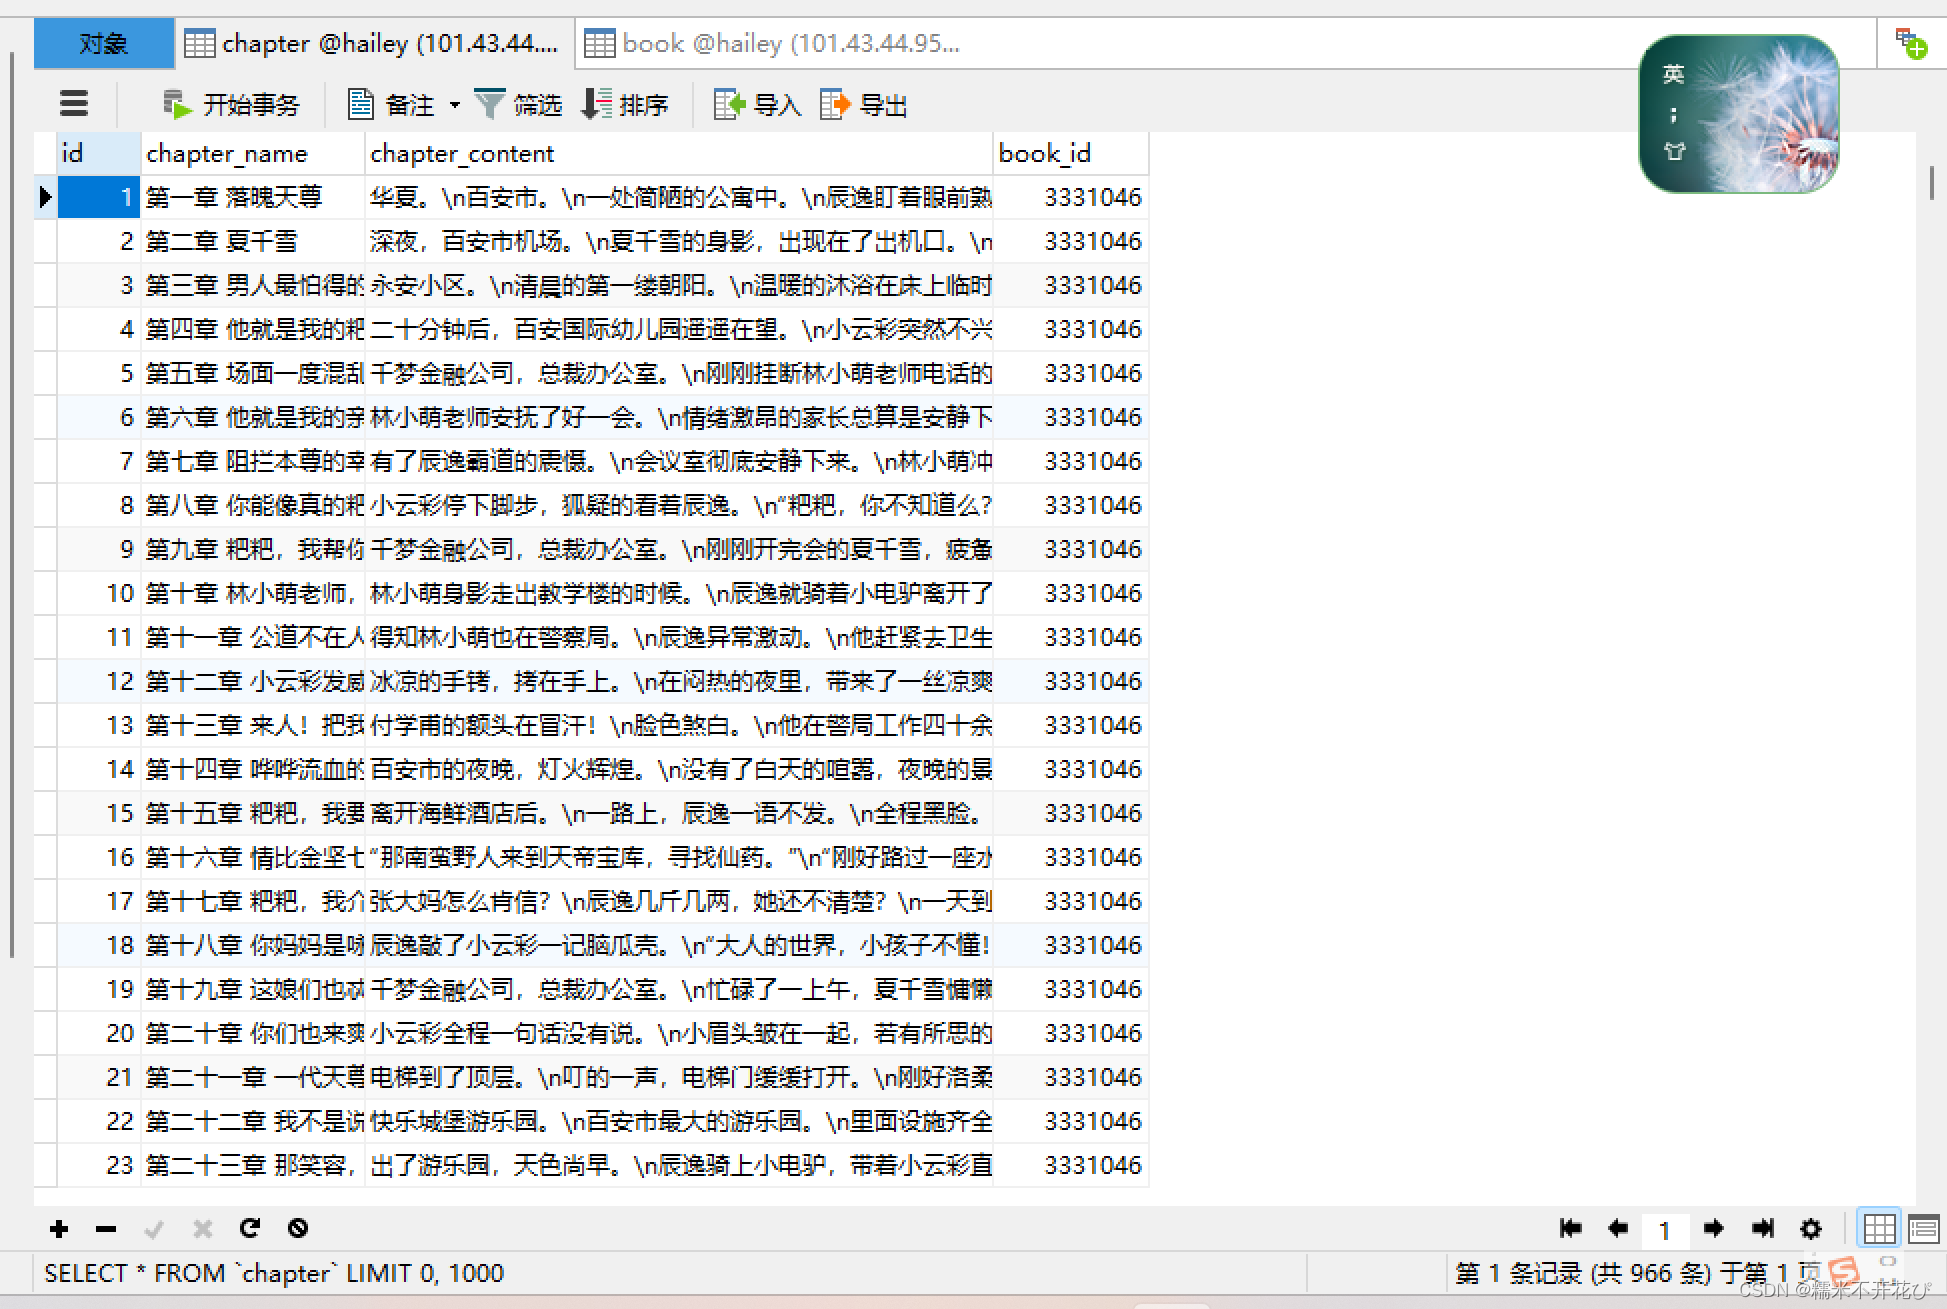Click the refresh icon in bottom toolbar
Image resolution: width=1947 pixels, height=1309 pixels.
point(250,1228)
